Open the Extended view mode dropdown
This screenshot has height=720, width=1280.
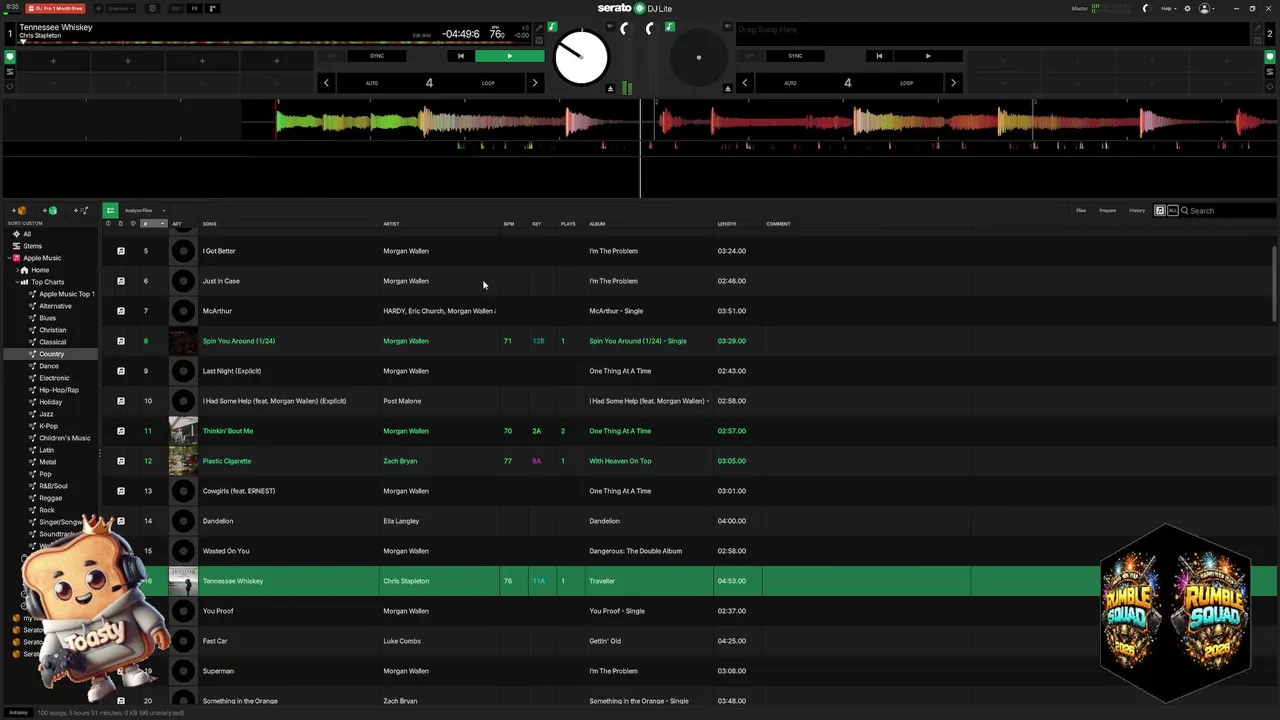(x=119, y=8)
